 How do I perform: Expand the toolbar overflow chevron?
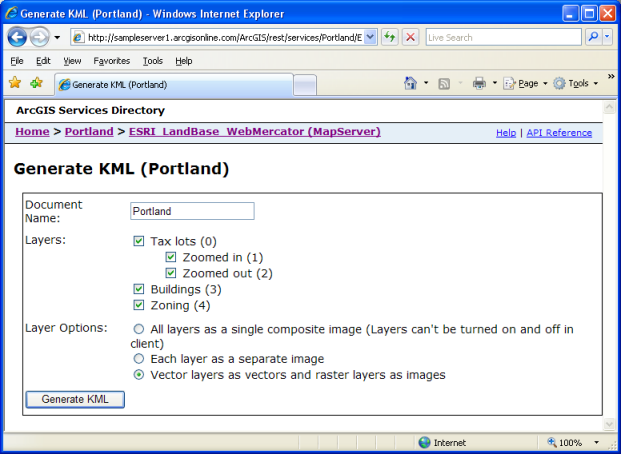click(x=611, y=76)
